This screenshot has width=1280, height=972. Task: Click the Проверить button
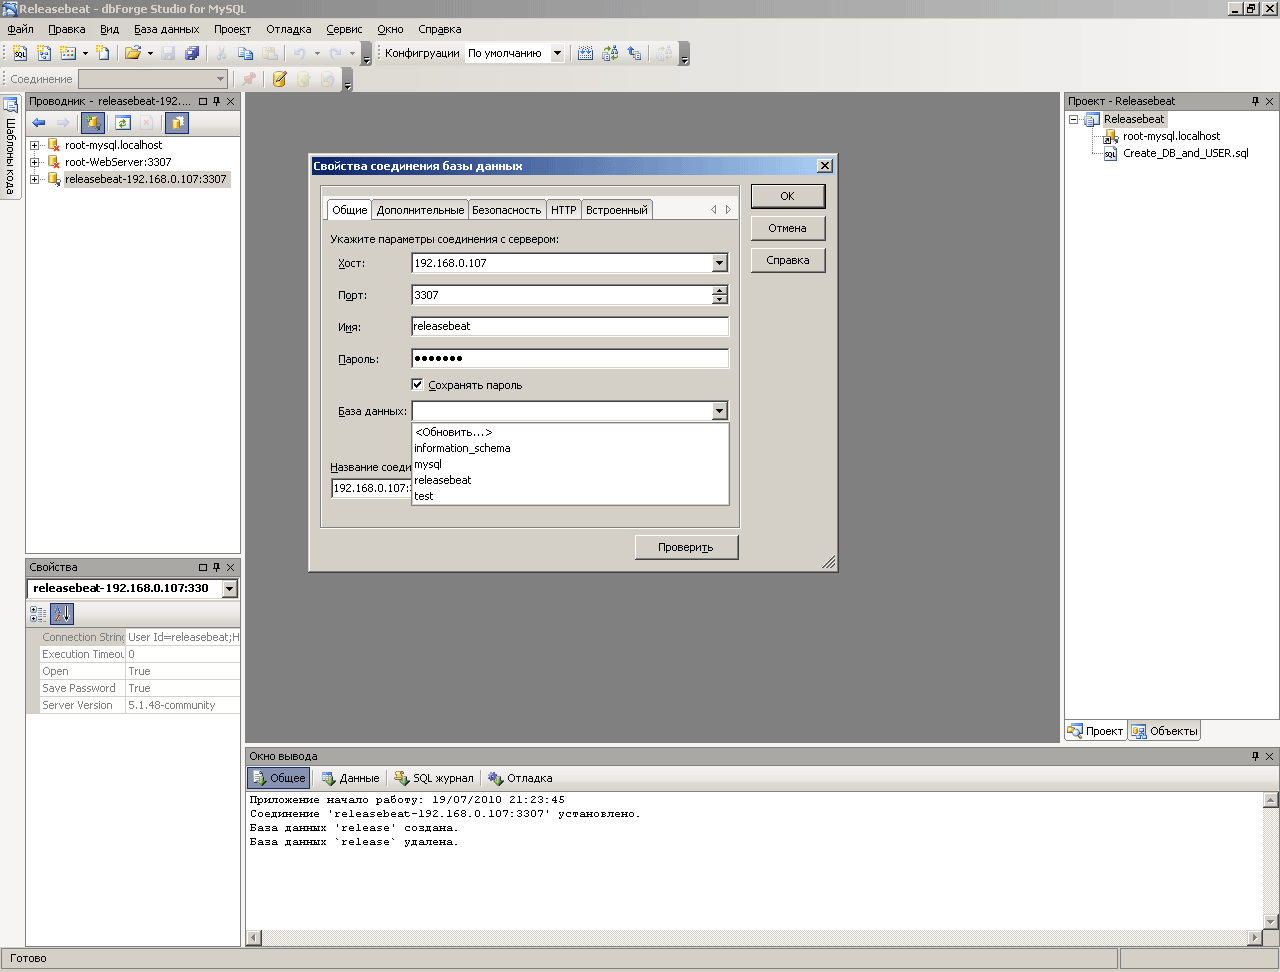coord(686,547)
